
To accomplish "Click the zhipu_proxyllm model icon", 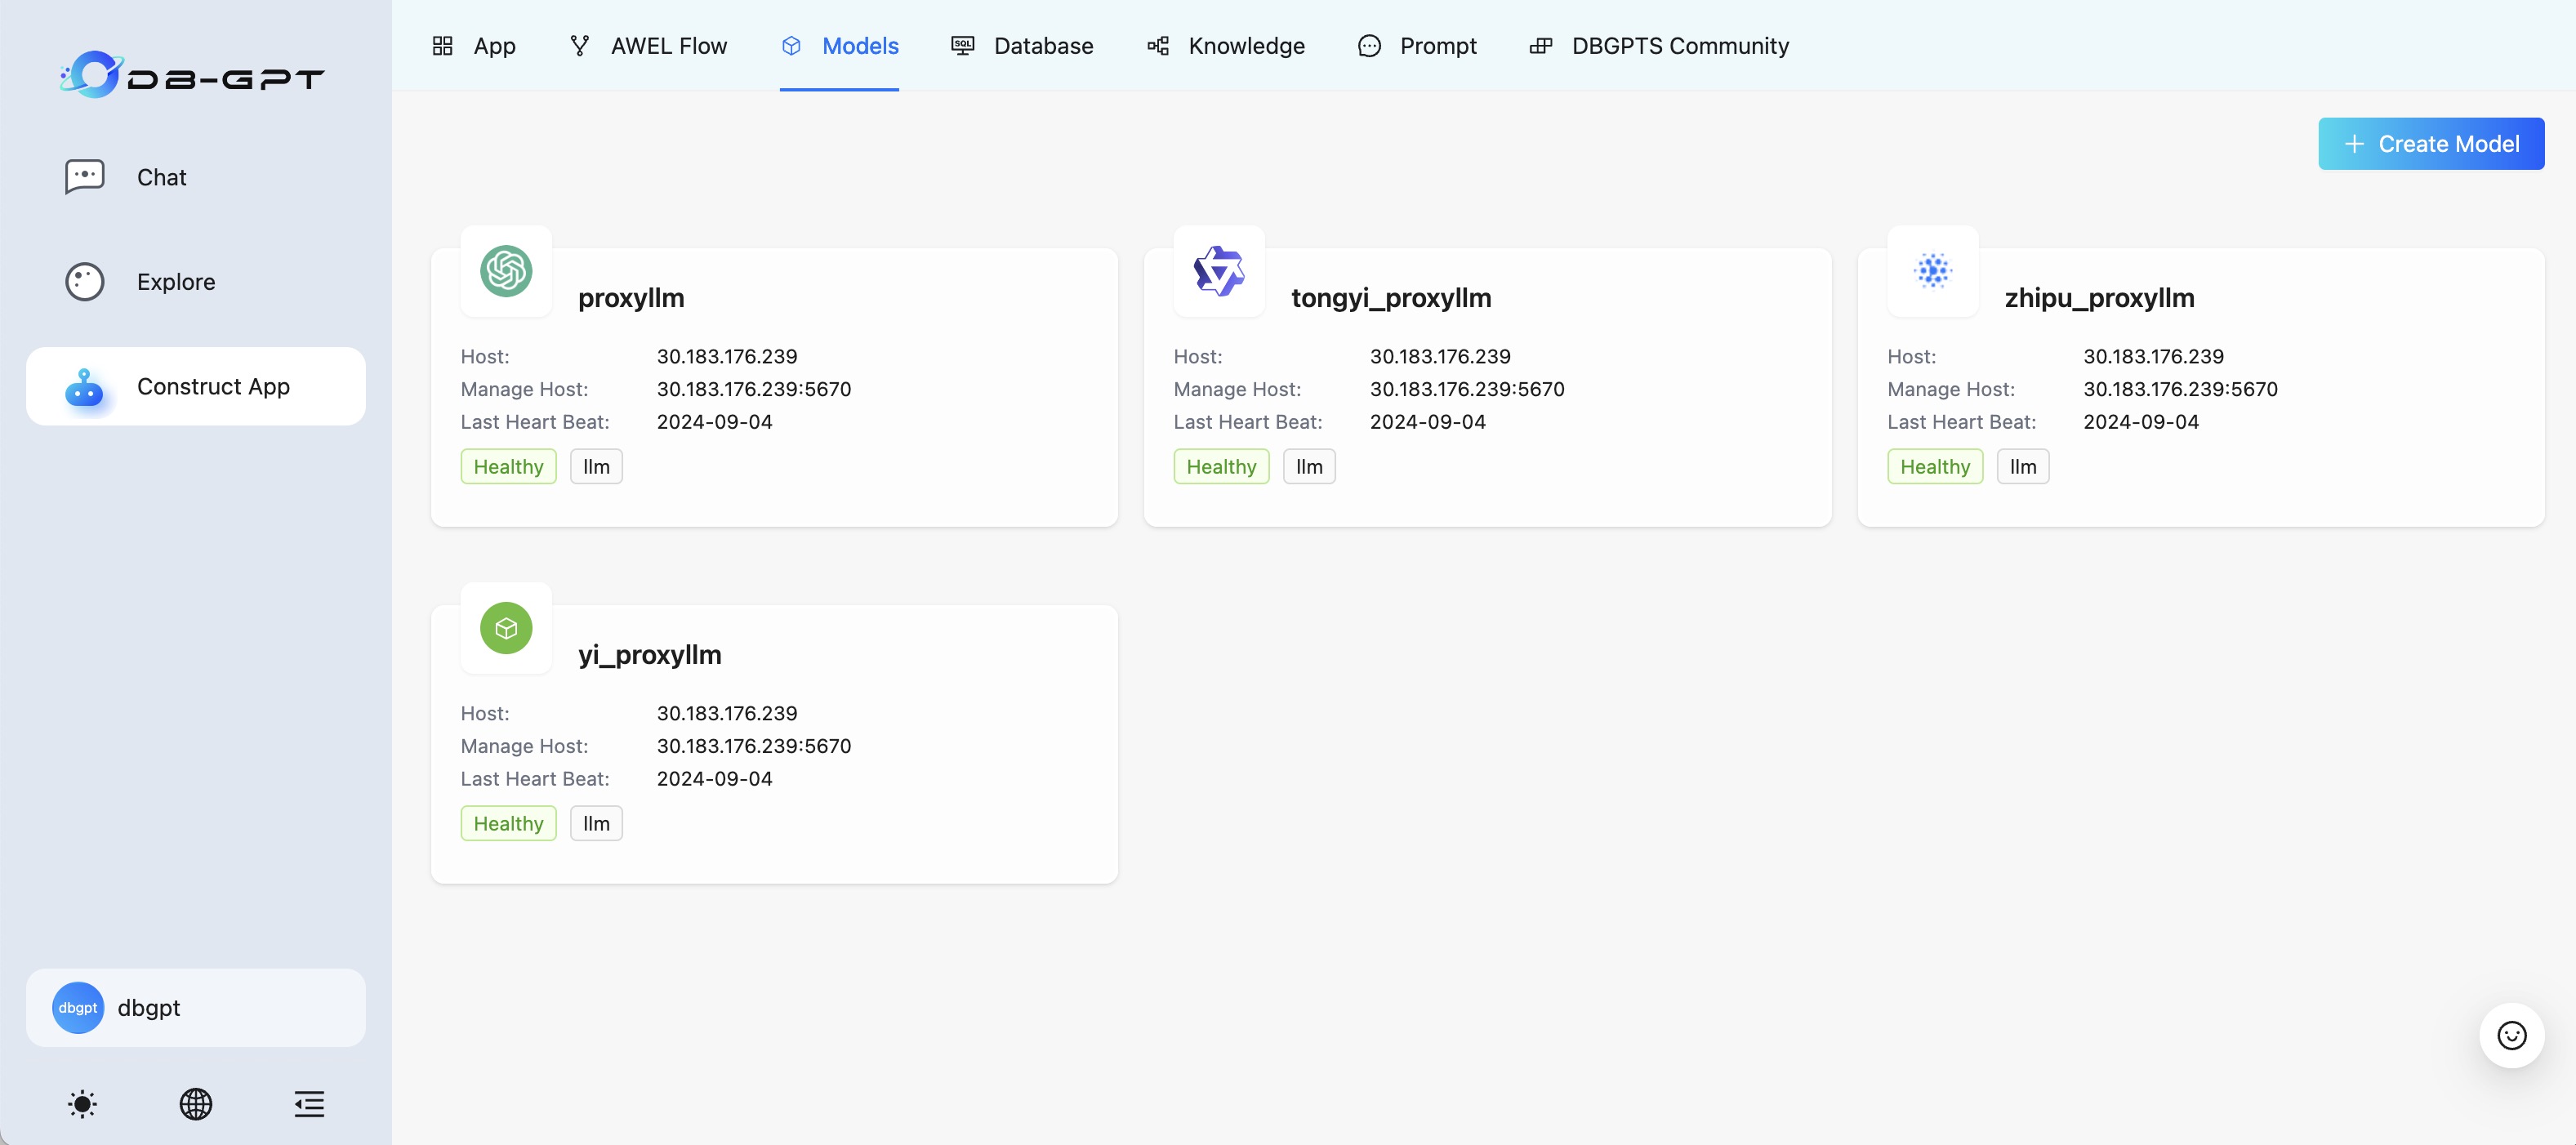I will coord(1932,271).
